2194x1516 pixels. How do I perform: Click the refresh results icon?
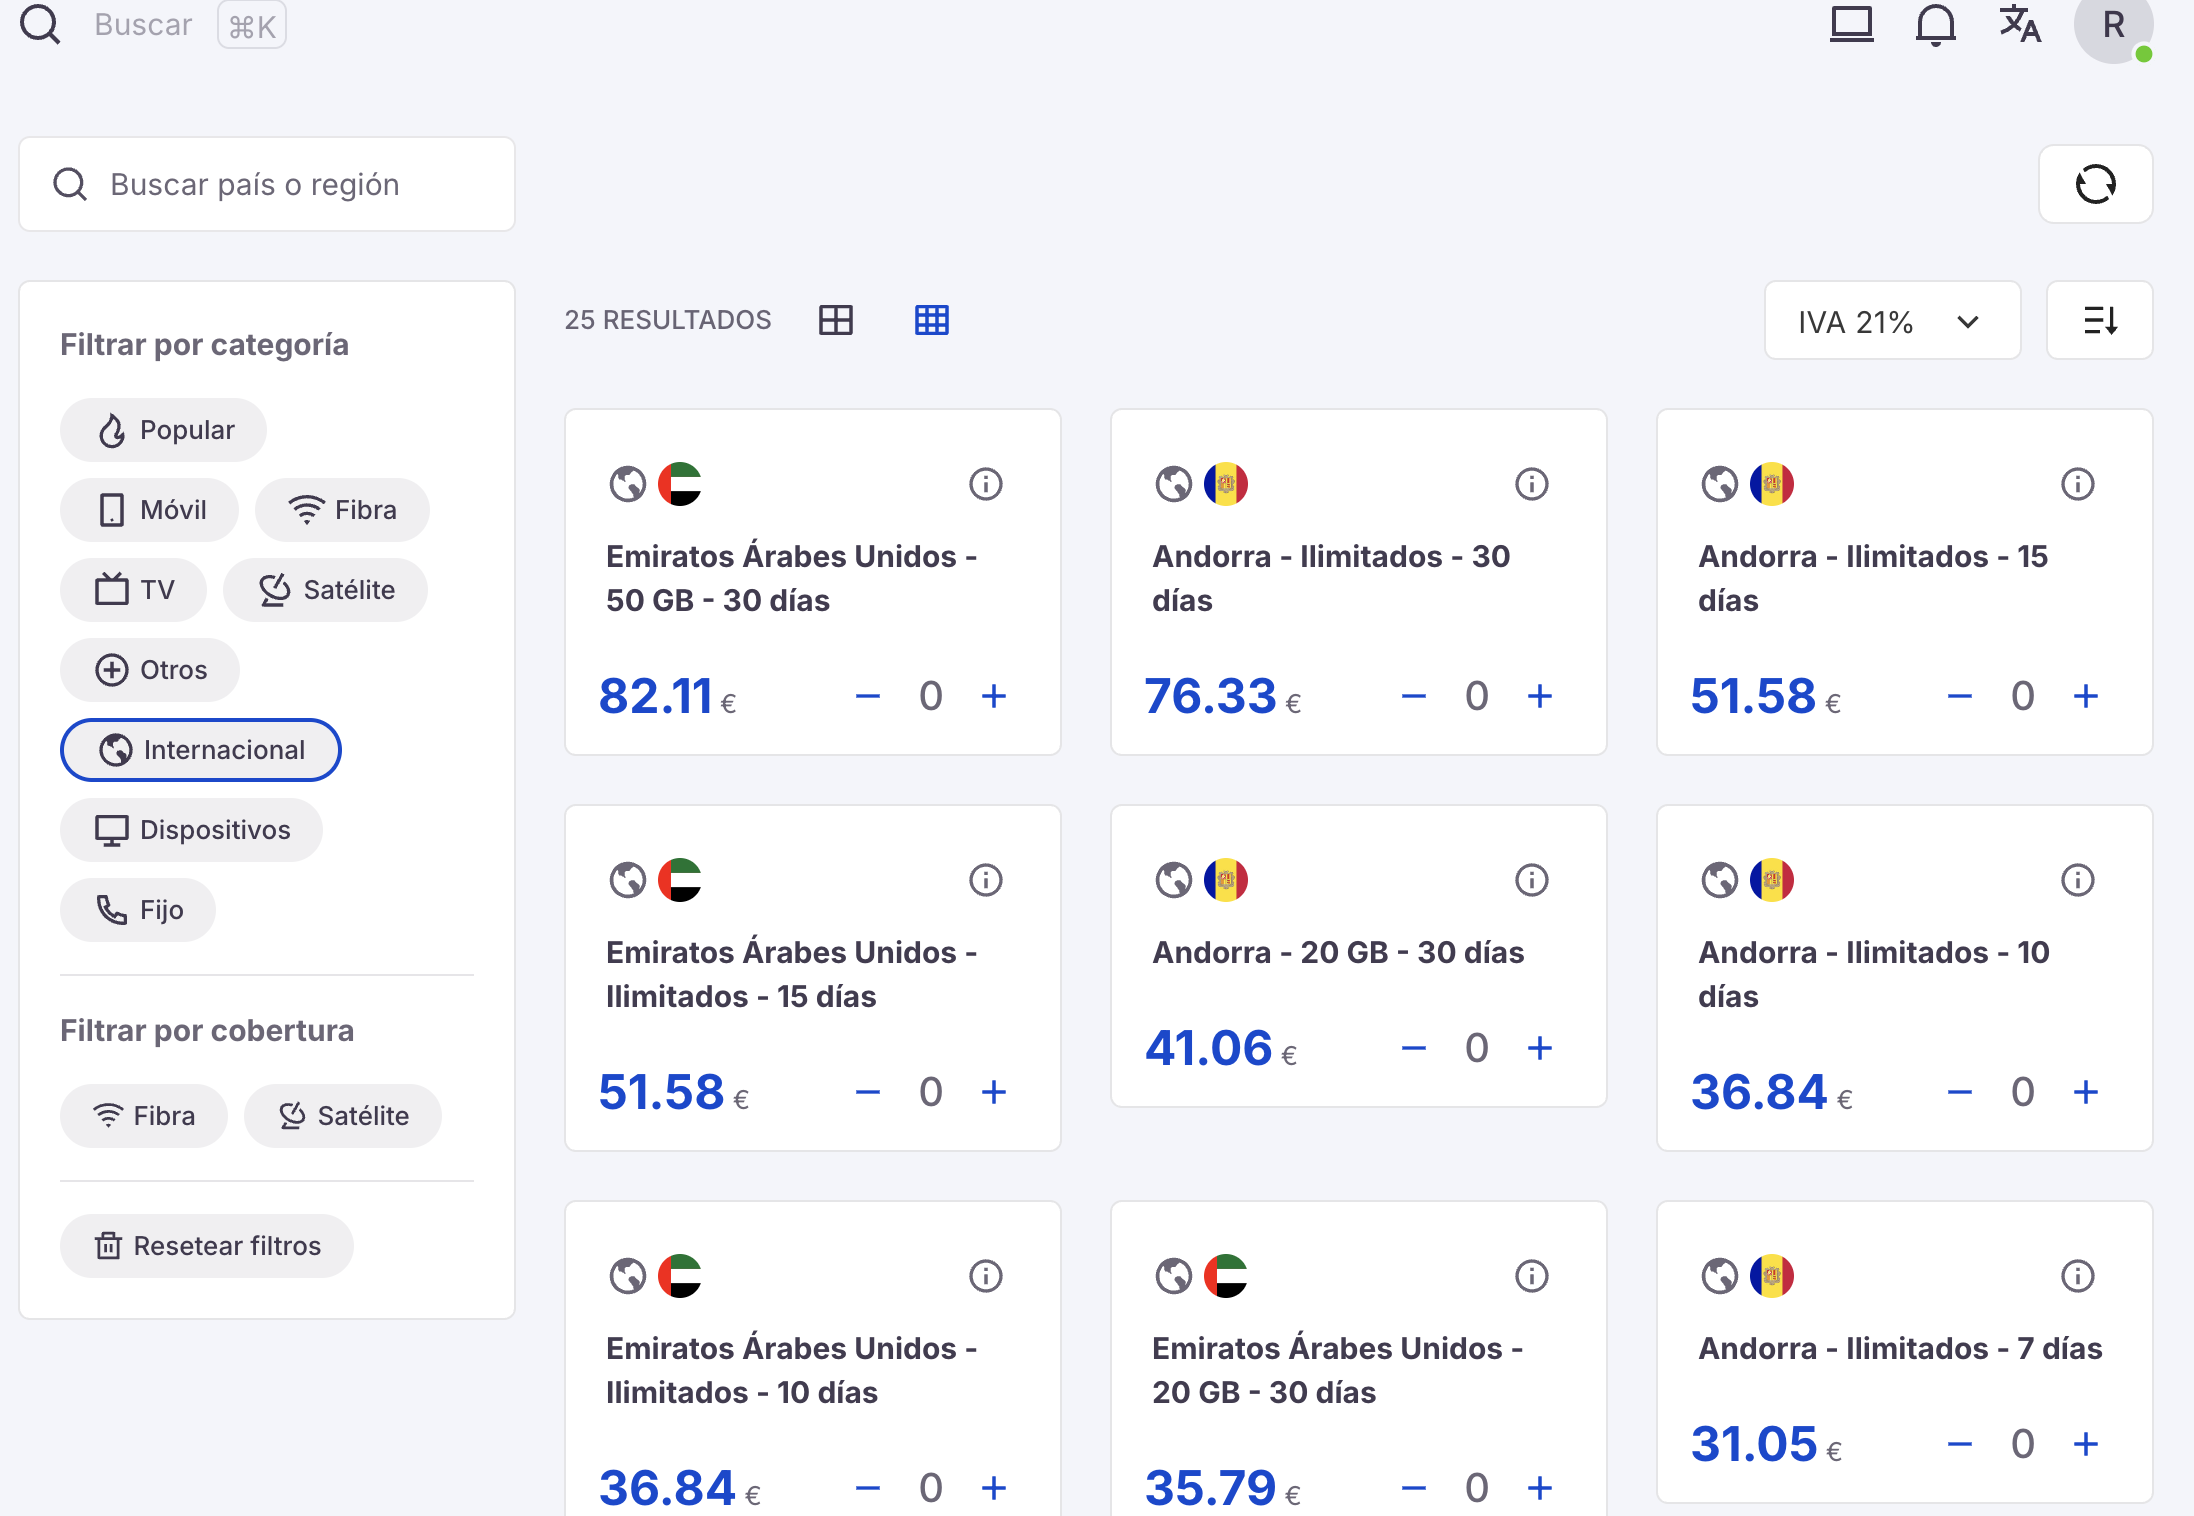(2095, 184)
